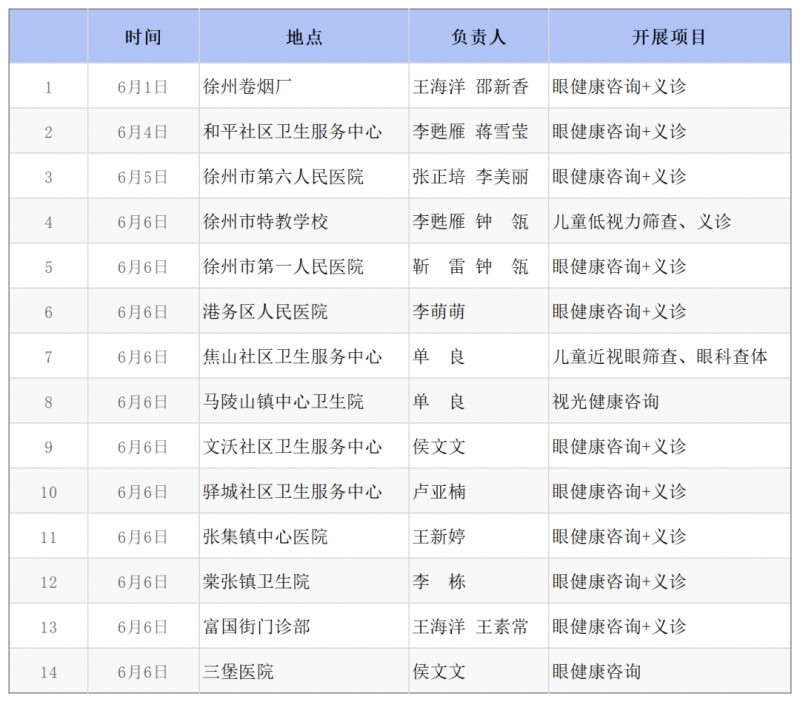Select 侯文文 in 文沃社区 row
The height and width of the screenshot is (702, 800).
[x=439, y=446]
